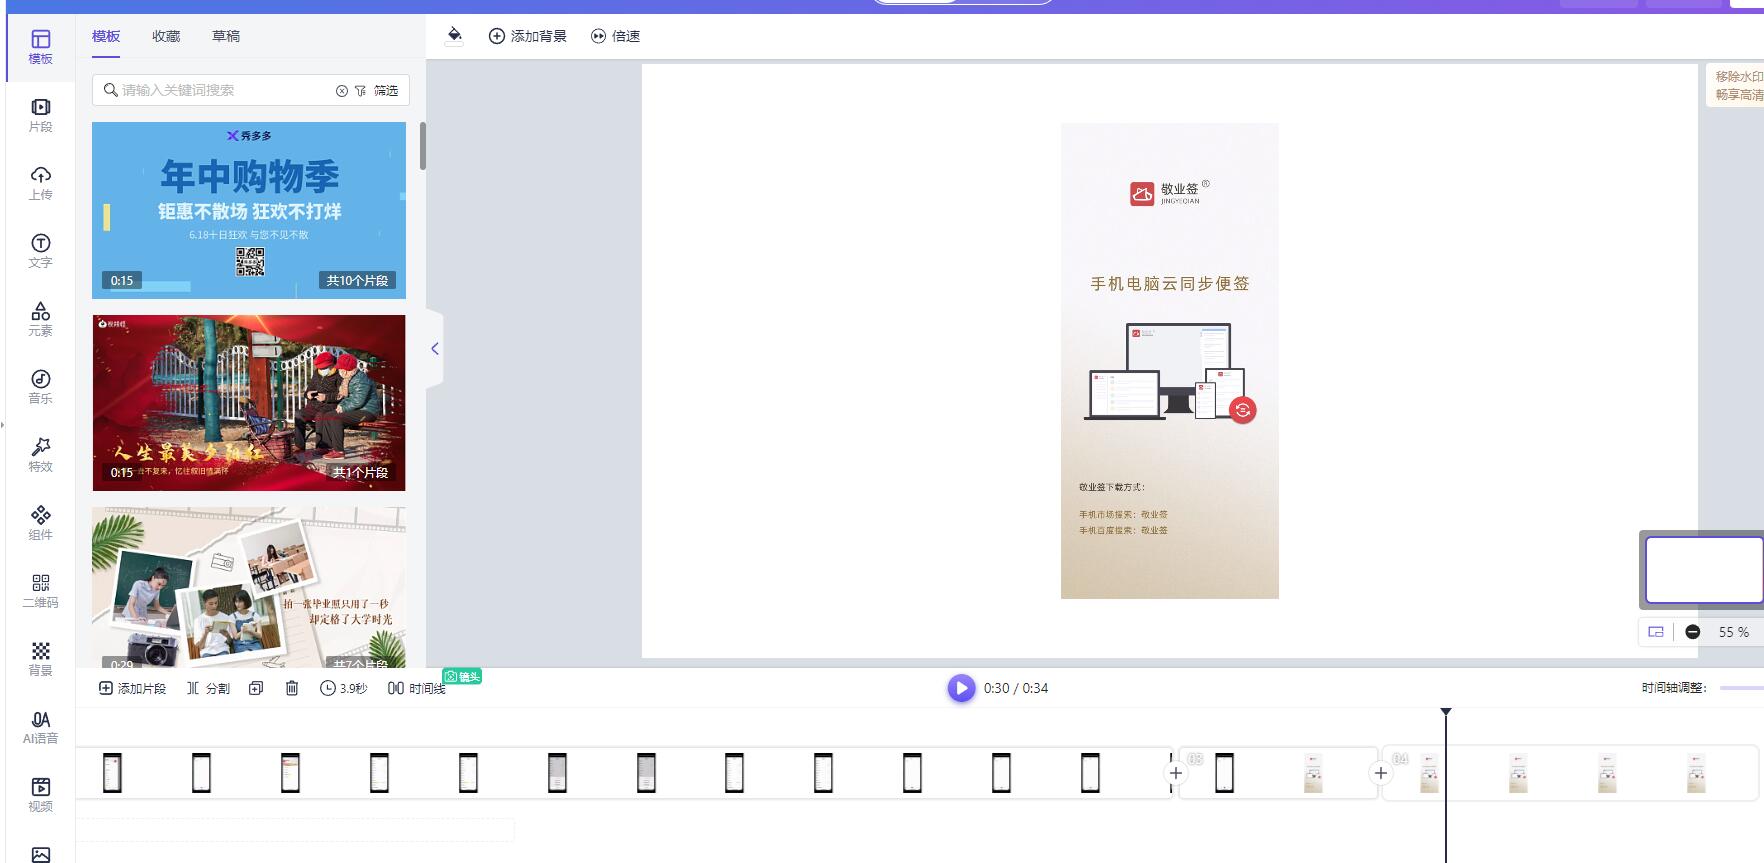Play the video with the purple play button
The image size is (1764, 863).
(x=961, y=688)
